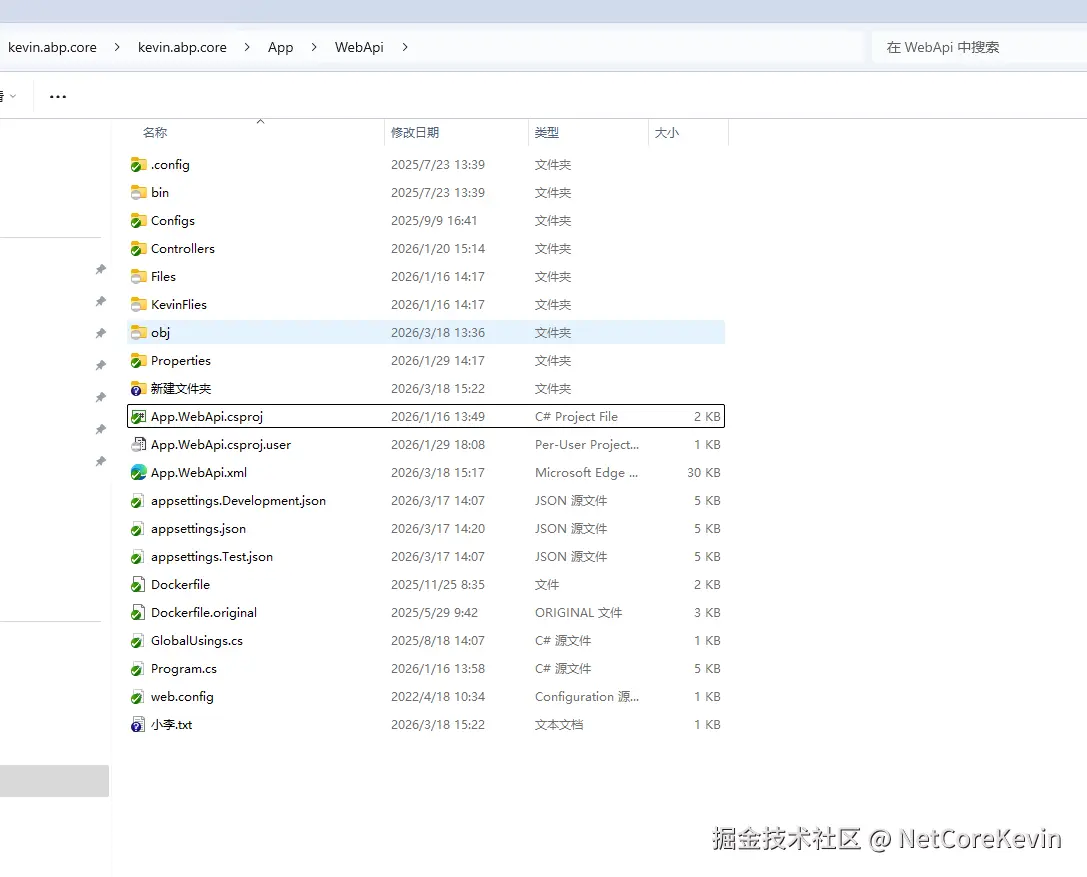Navigate to second kevin.abp.core breadcrumb

(x=182, y=47)
